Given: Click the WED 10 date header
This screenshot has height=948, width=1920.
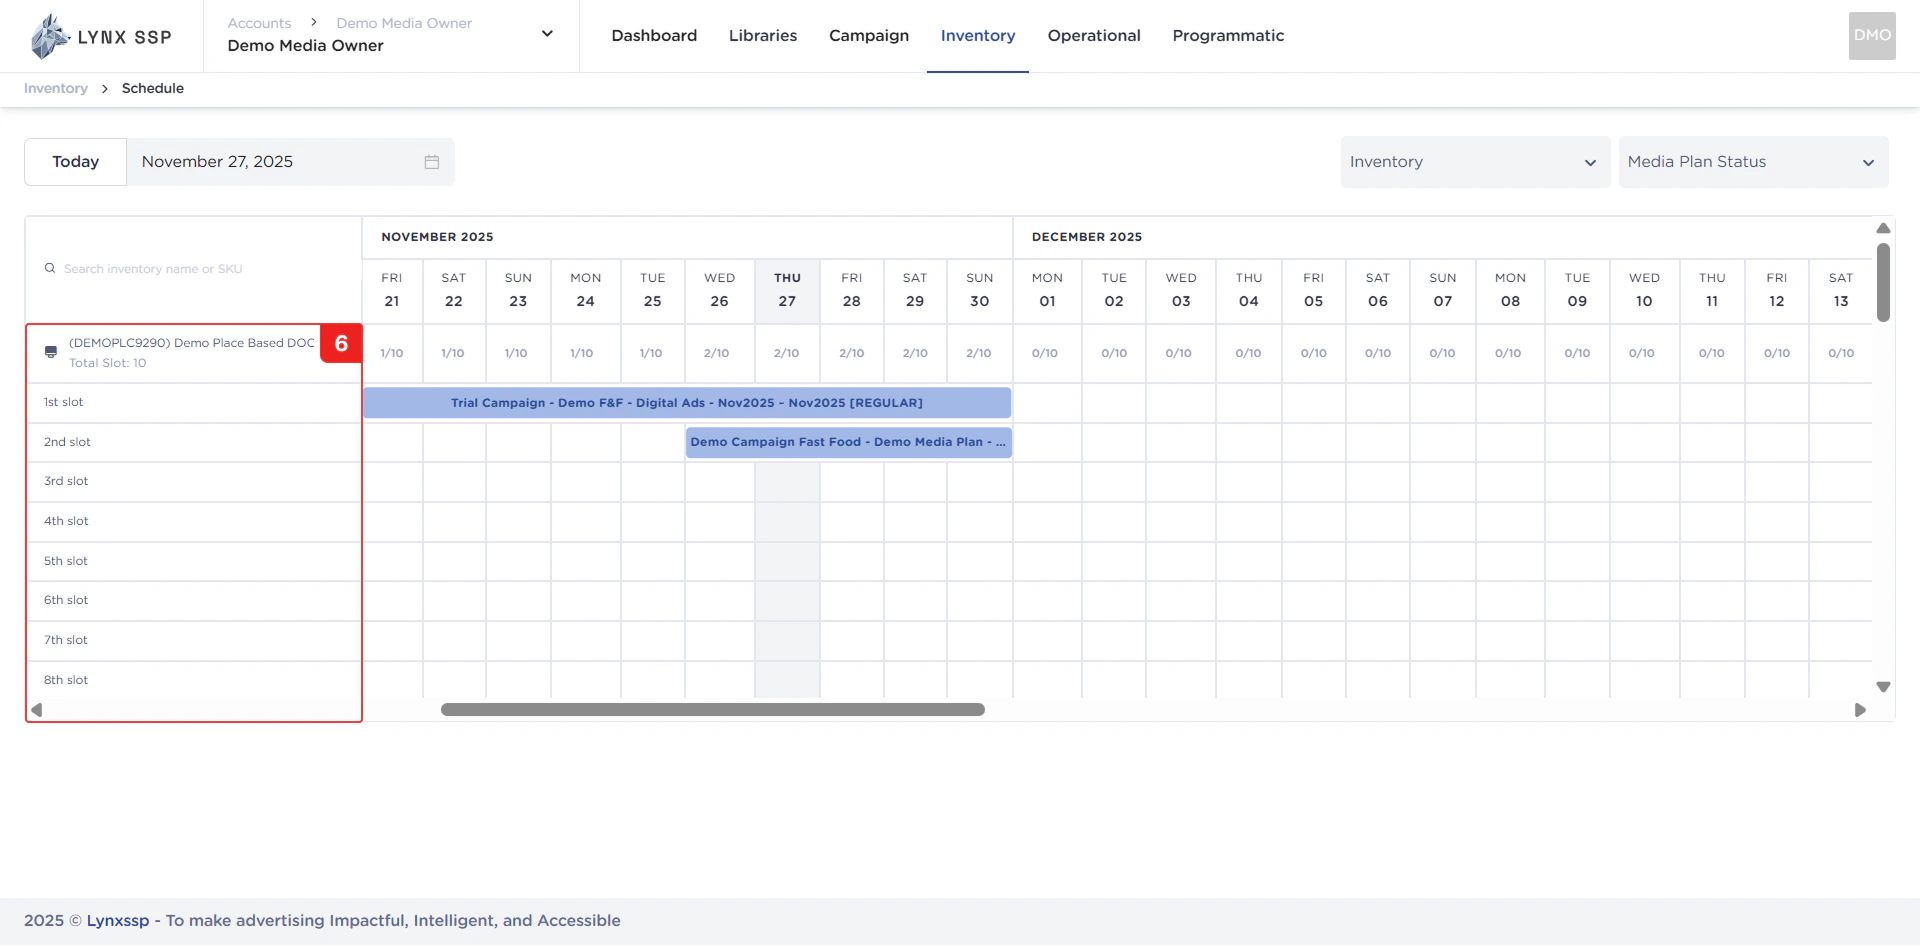Looking at the screenshot, I should point(1644,290).
